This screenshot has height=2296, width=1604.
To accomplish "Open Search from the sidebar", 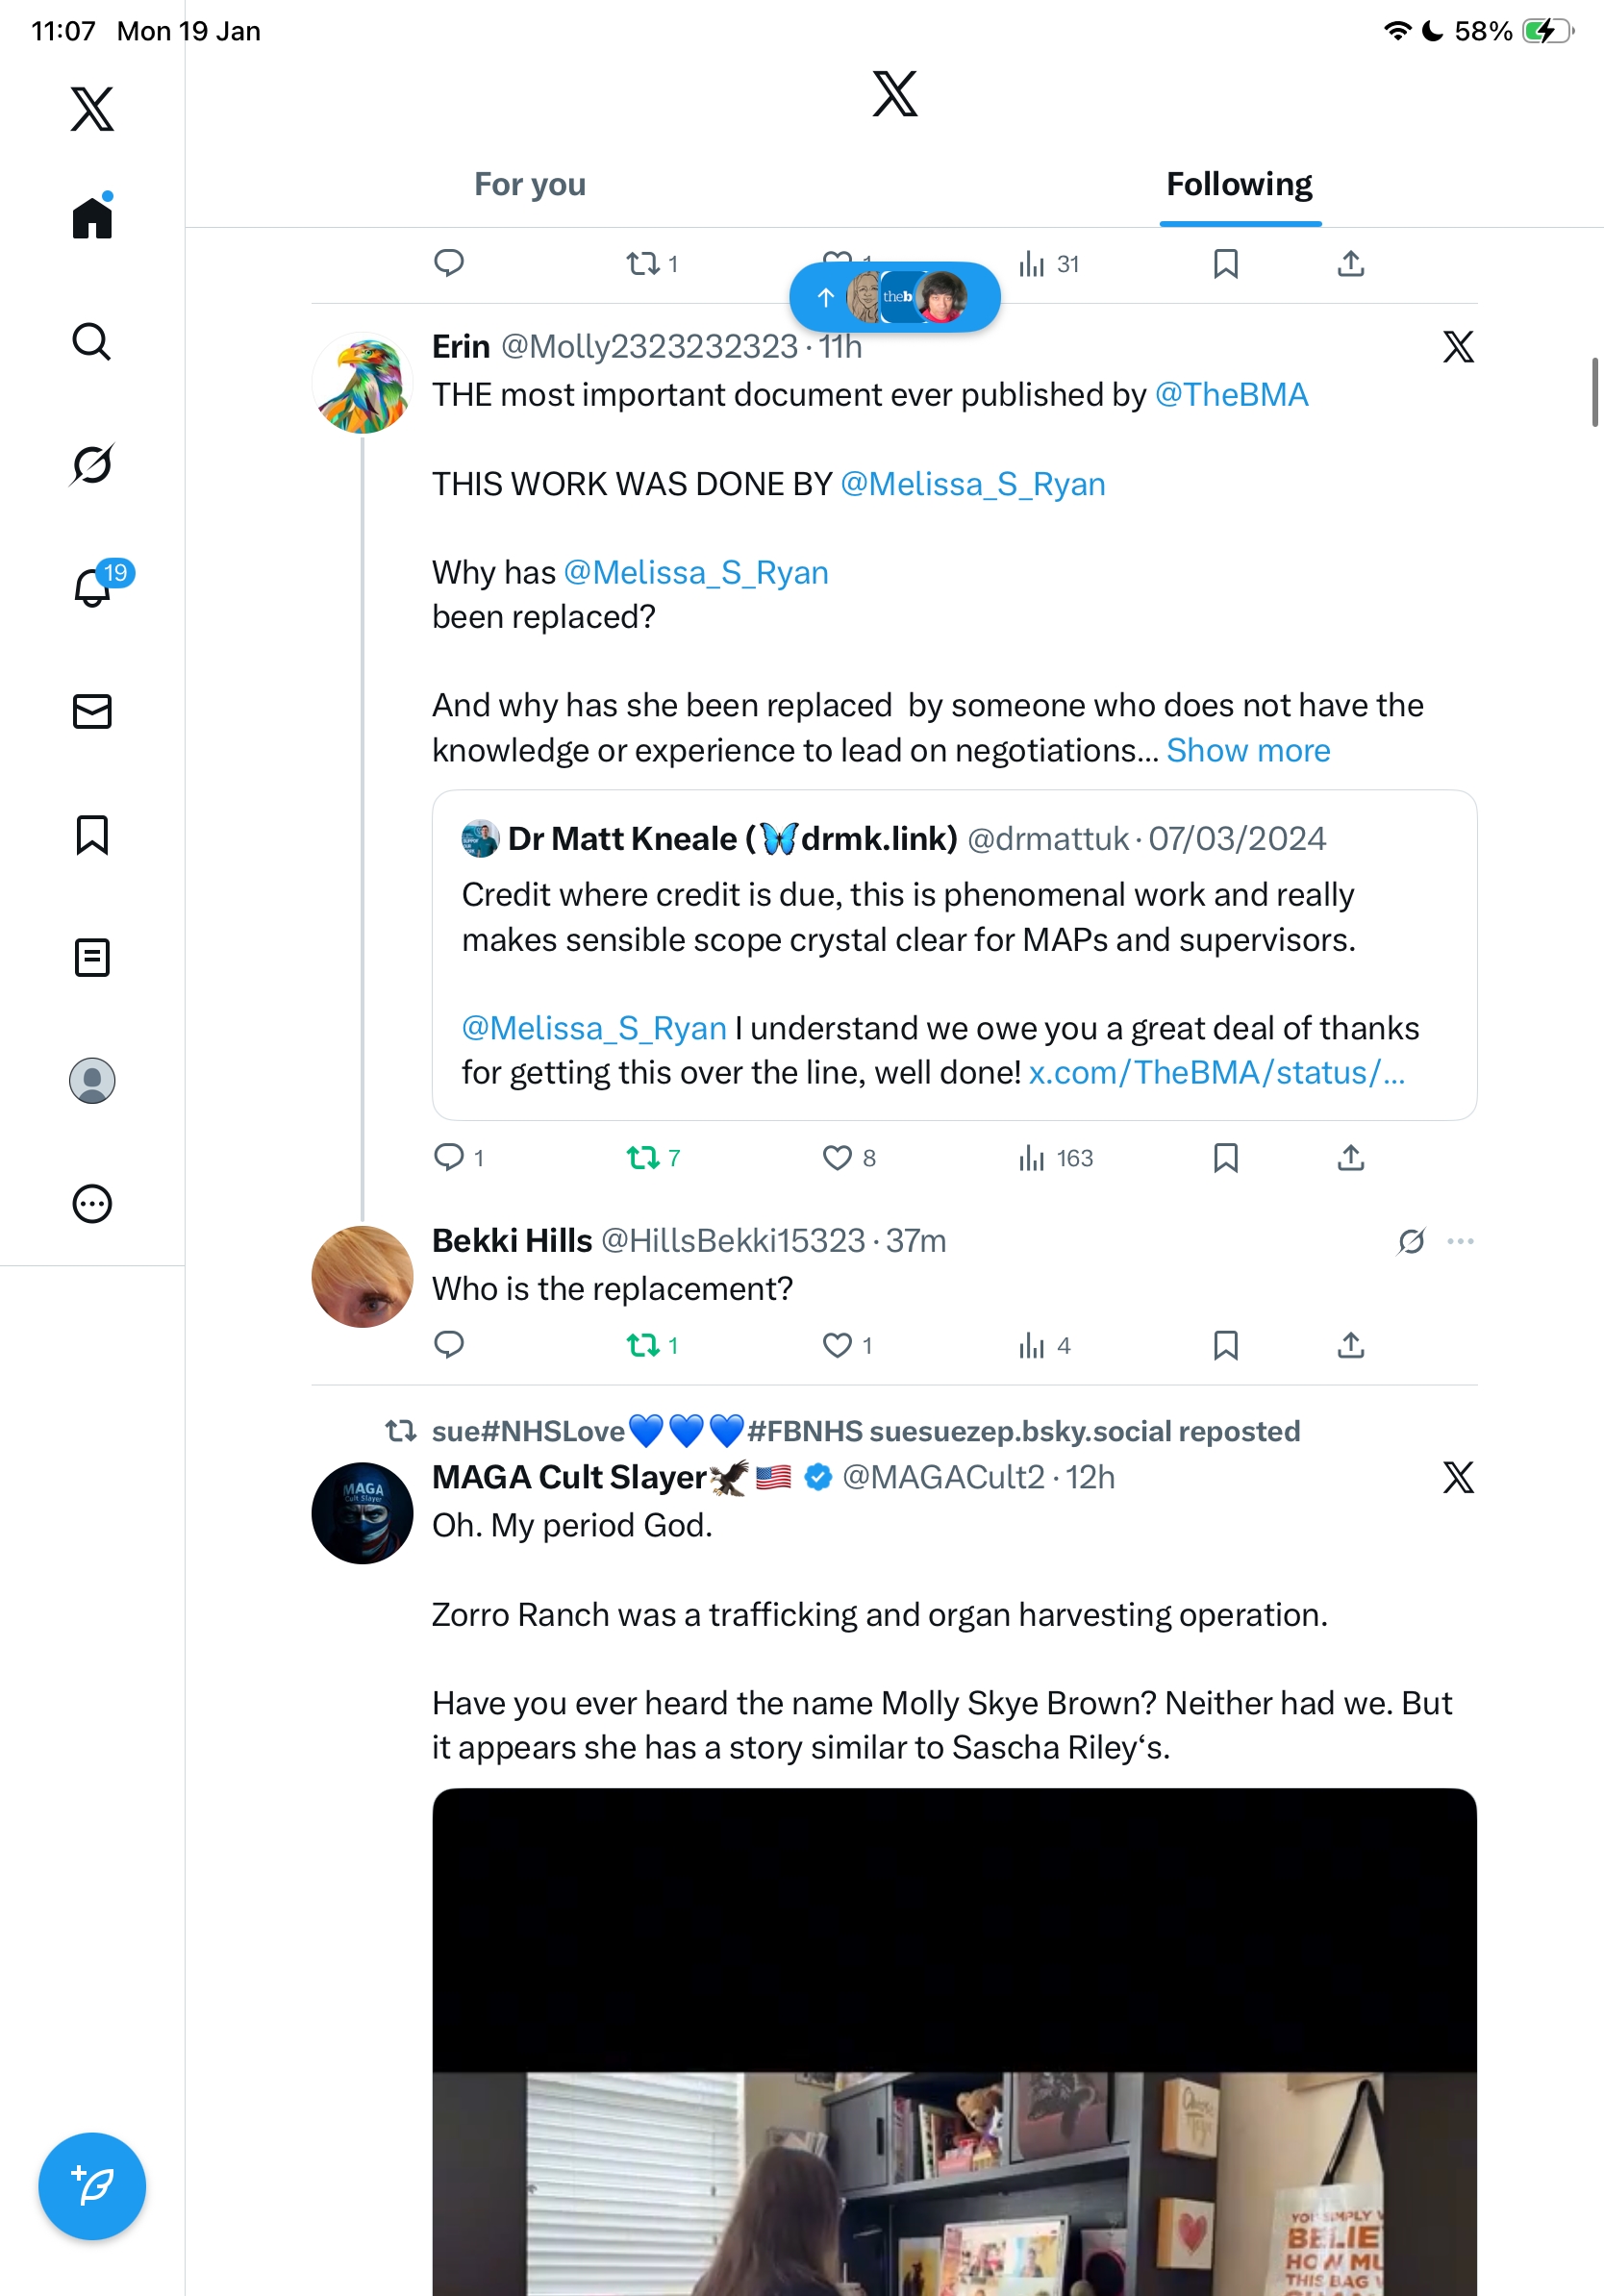I will pyautogui.click(x=92, y=342).
